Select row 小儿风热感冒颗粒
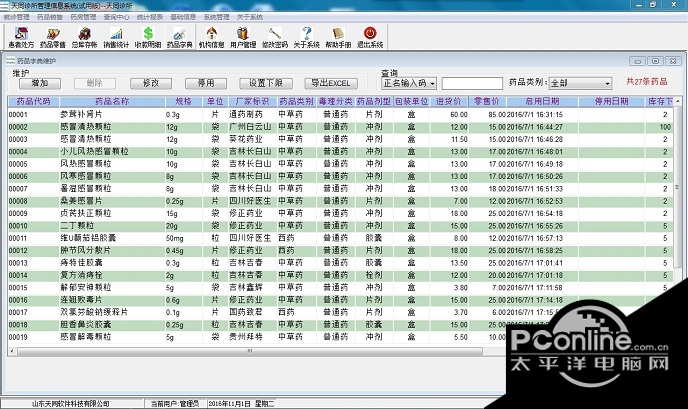This screenshot has width=688, height=409. [340, 152]
